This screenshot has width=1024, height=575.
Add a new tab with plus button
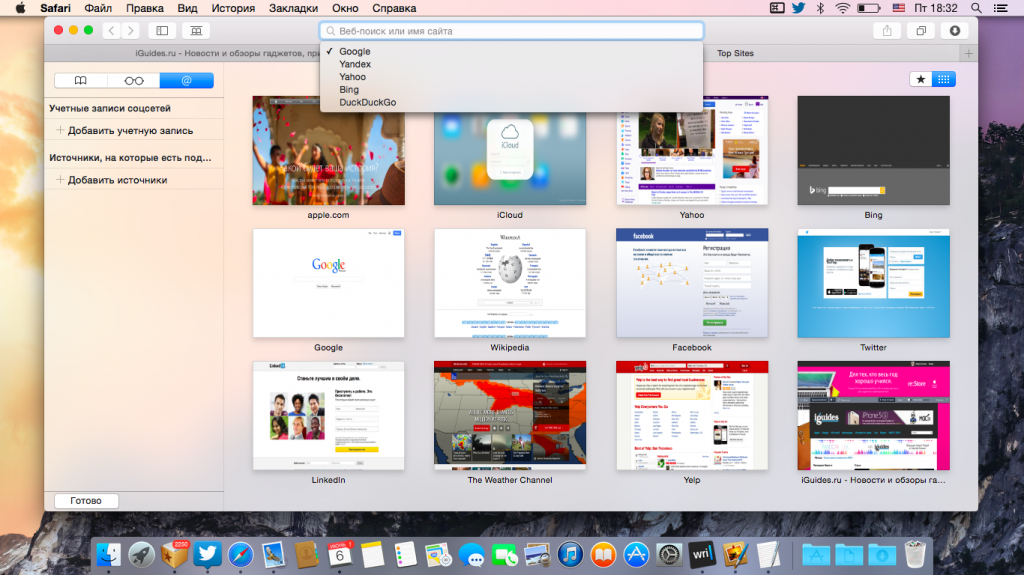pos(968,54)
